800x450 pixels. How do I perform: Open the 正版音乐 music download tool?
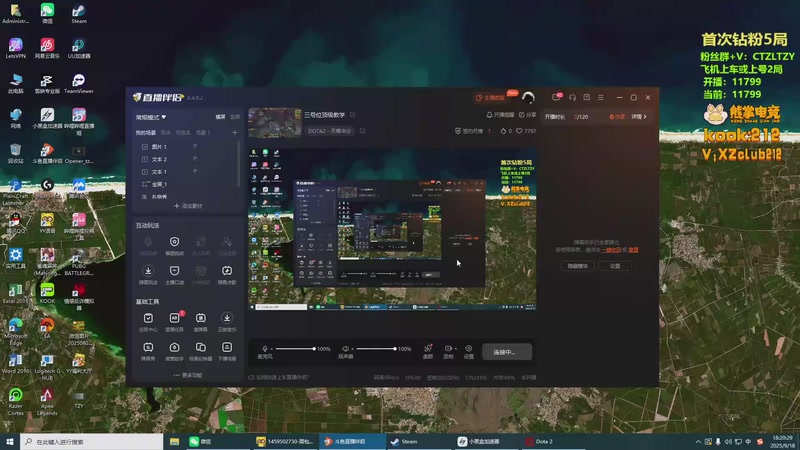point(227,322)
